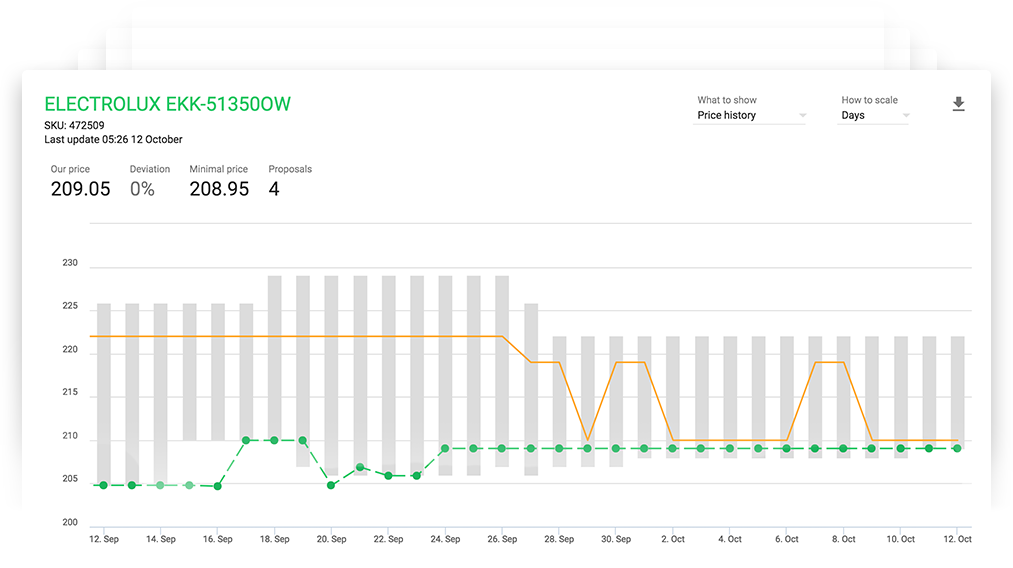Click the Minimal price value 208.95
Image resolution: width=1013 pixels, height=568 pixels.
coord(219,189)
